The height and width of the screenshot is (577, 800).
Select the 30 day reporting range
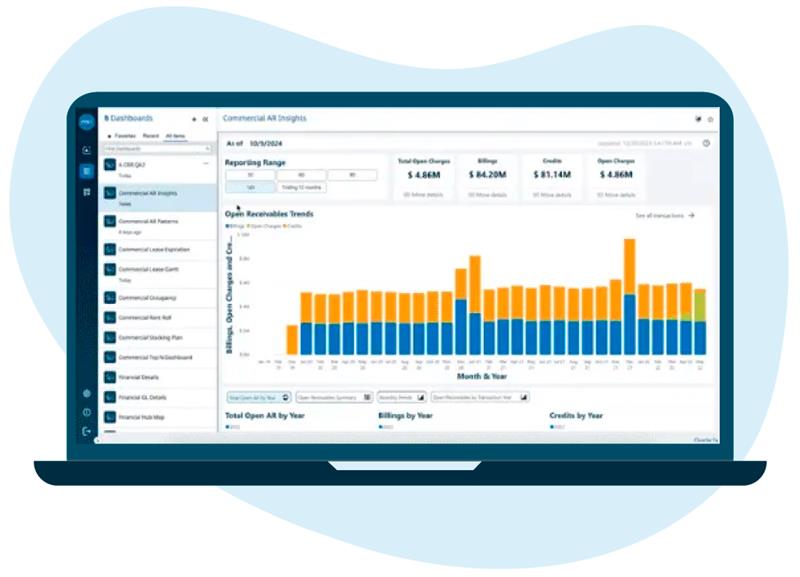tap(249, 175)
